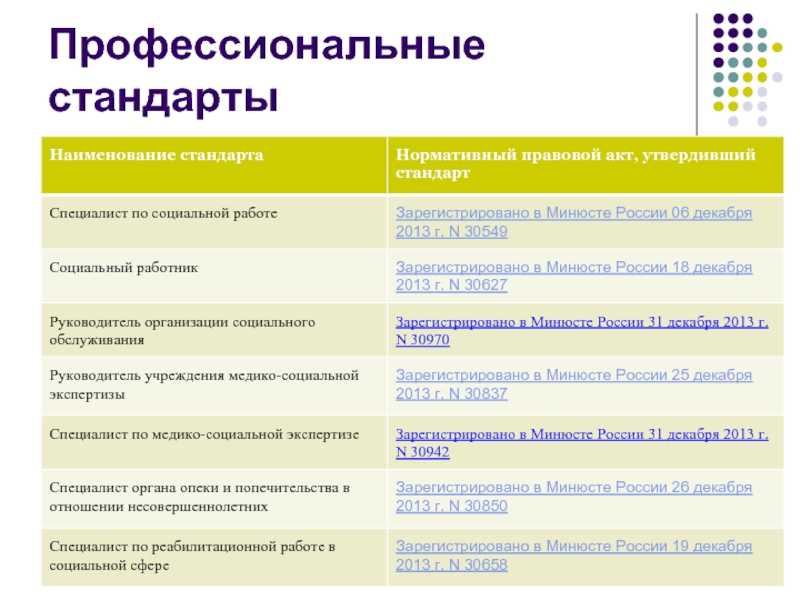Select 'Специалист органа опеки и попечительства' cell
Screen dimensions: 800x600
coord(214,498)
